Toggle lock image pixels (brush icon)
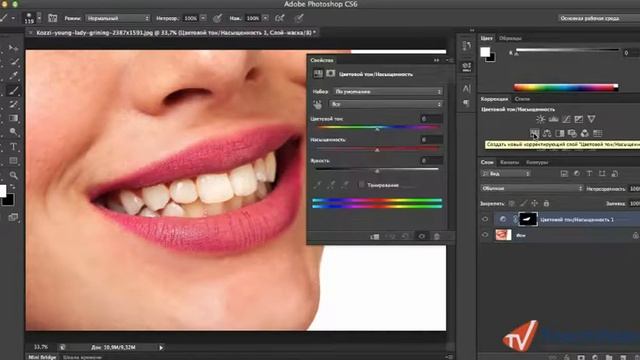Screen dimensions: 640x360 (523, 203)
